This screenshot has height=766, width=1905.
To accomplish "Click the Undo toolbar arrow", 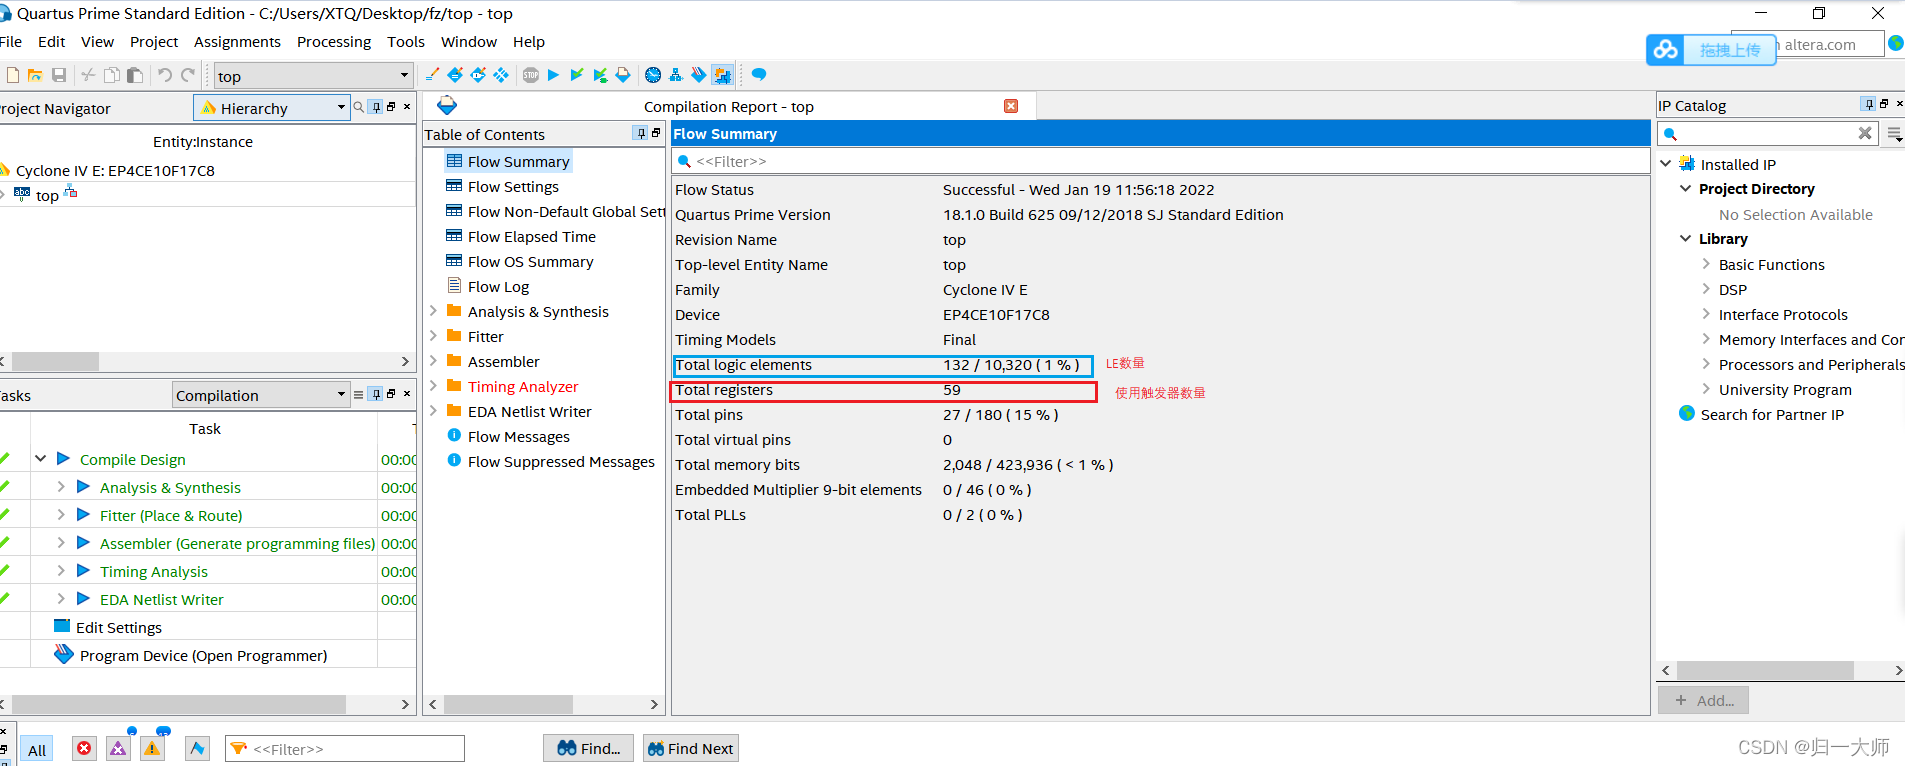I will (165, 75).
